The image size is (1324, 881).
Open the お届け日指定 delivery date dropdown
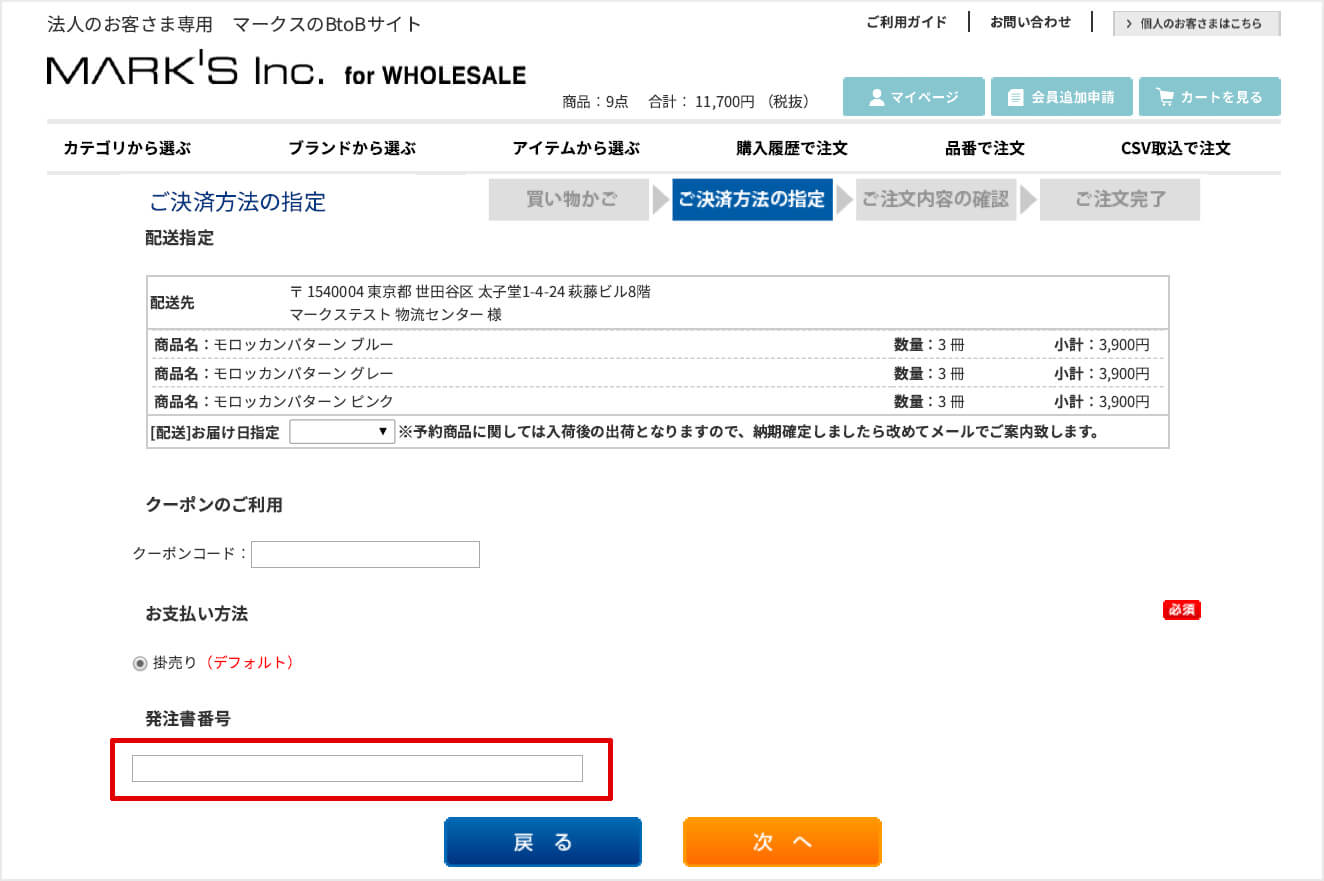click(342, 432)
